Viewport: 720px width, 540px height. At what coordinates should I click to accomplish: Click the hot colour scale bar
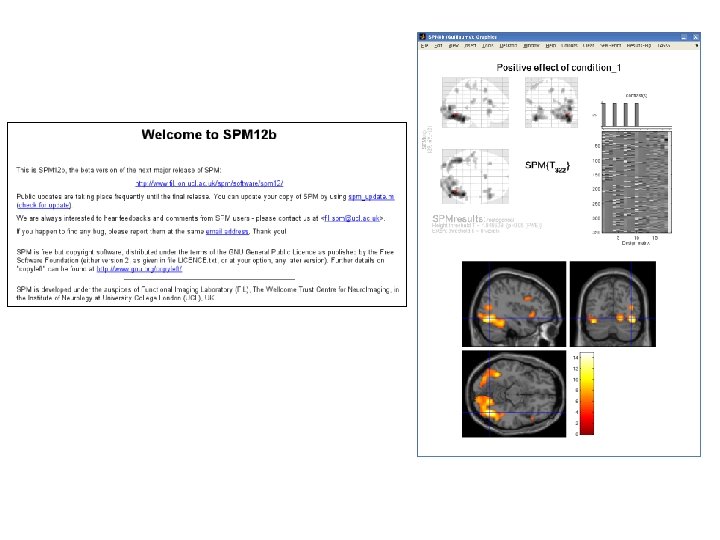tap(587, 394)
